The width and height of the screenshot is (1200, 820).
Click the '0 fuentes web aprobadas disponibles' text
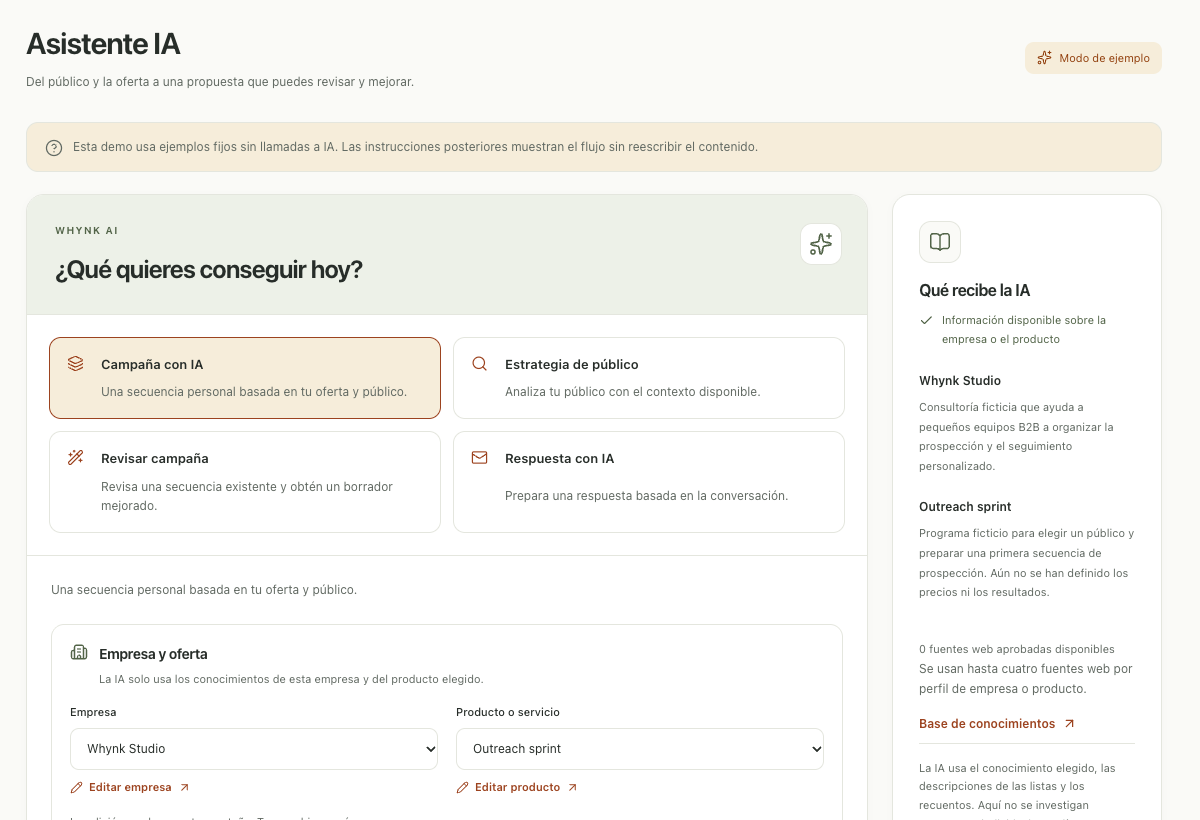pos(1017,649)
